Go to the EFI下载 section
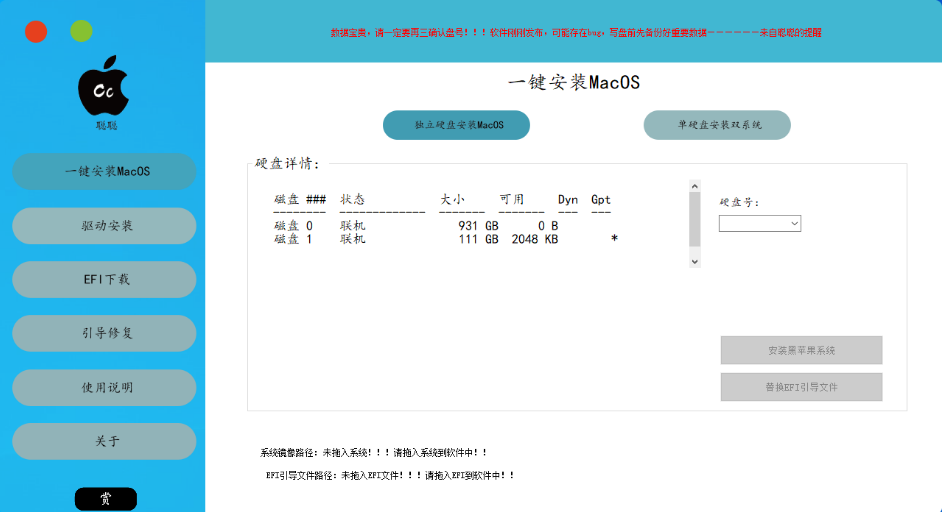The height and width of the screenshot is (512, 942). coord(105,279)
